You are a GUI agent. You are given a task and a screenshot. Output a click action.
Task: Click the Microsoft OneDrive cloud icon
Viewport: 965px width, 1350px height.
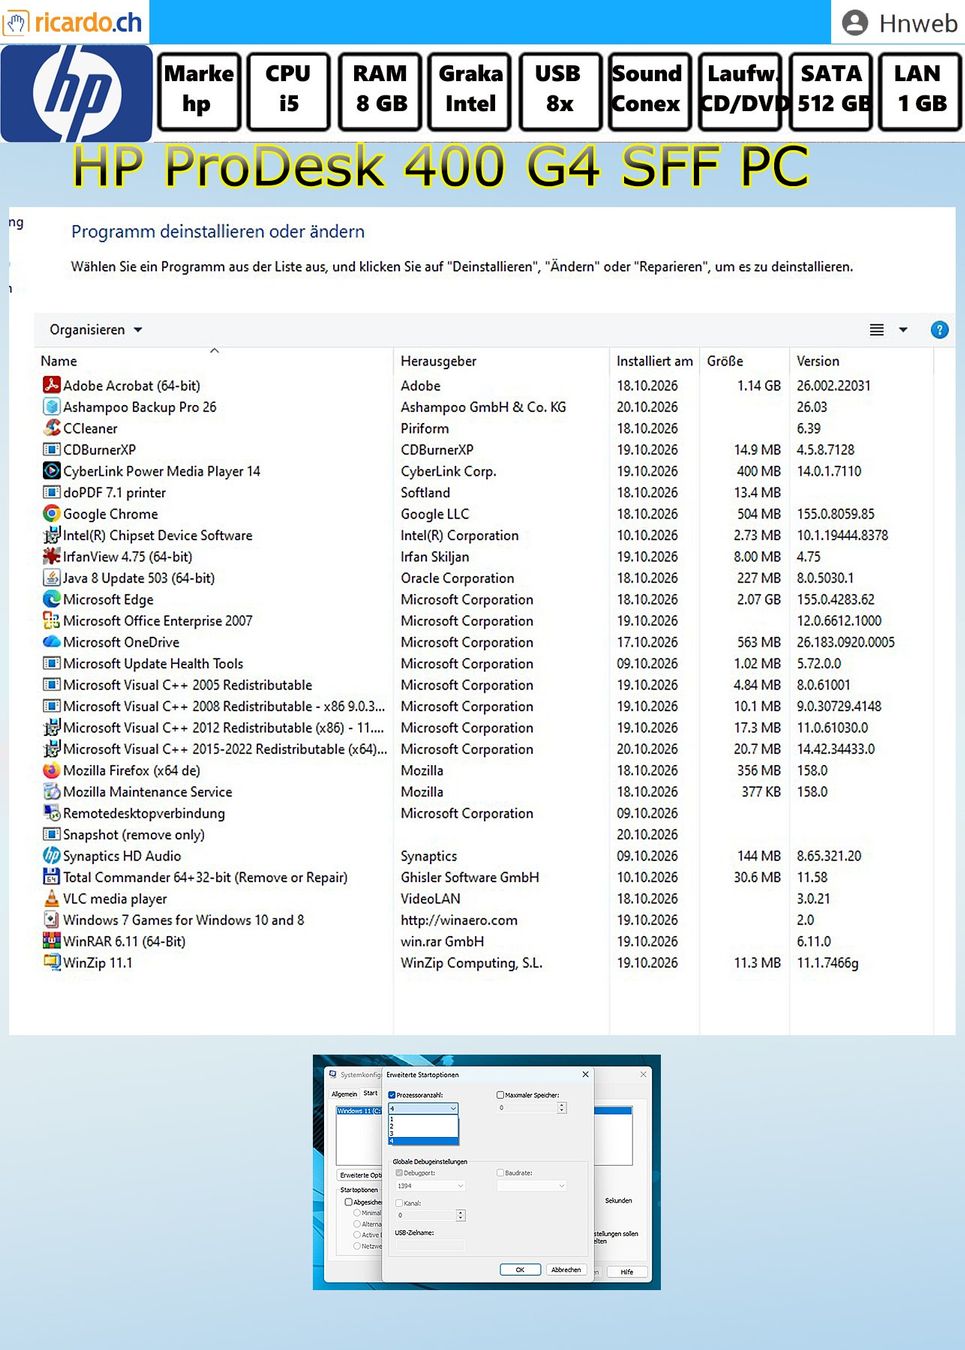[x=51, y=642]
